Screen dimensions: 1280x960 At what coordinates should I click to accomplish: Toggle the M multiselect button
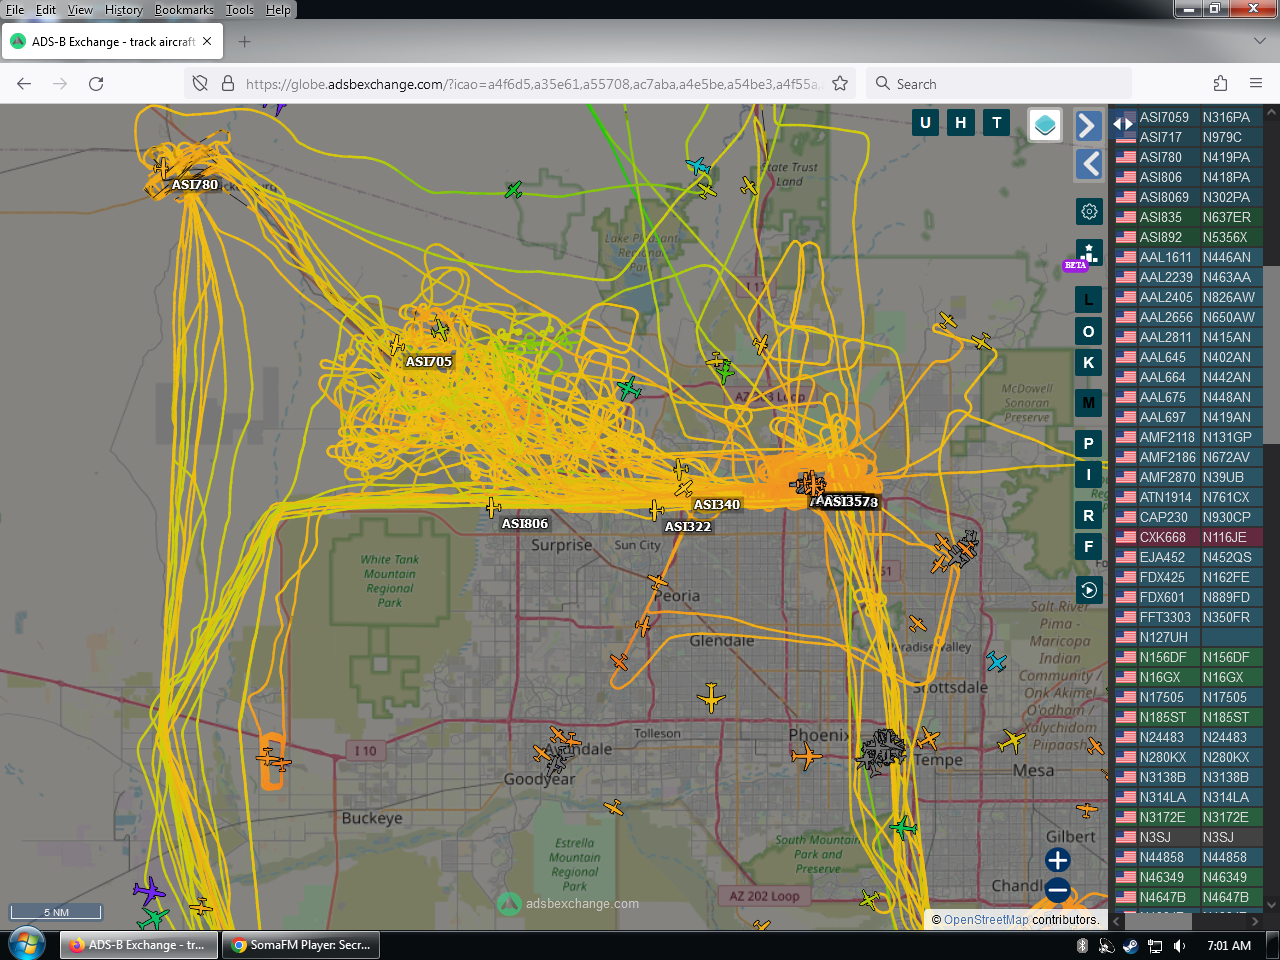coord(1089,403)
